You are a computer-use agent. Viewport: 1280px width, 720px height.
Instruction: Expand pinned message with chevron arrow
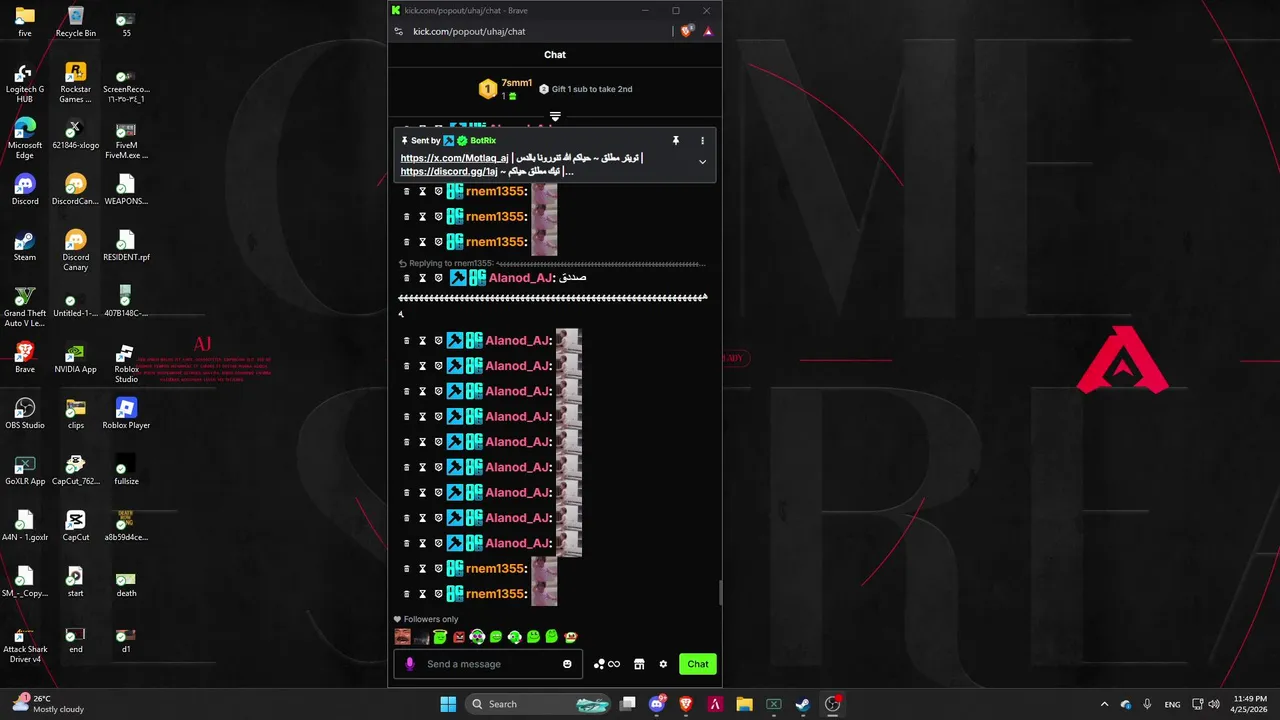tap(702, 162)
